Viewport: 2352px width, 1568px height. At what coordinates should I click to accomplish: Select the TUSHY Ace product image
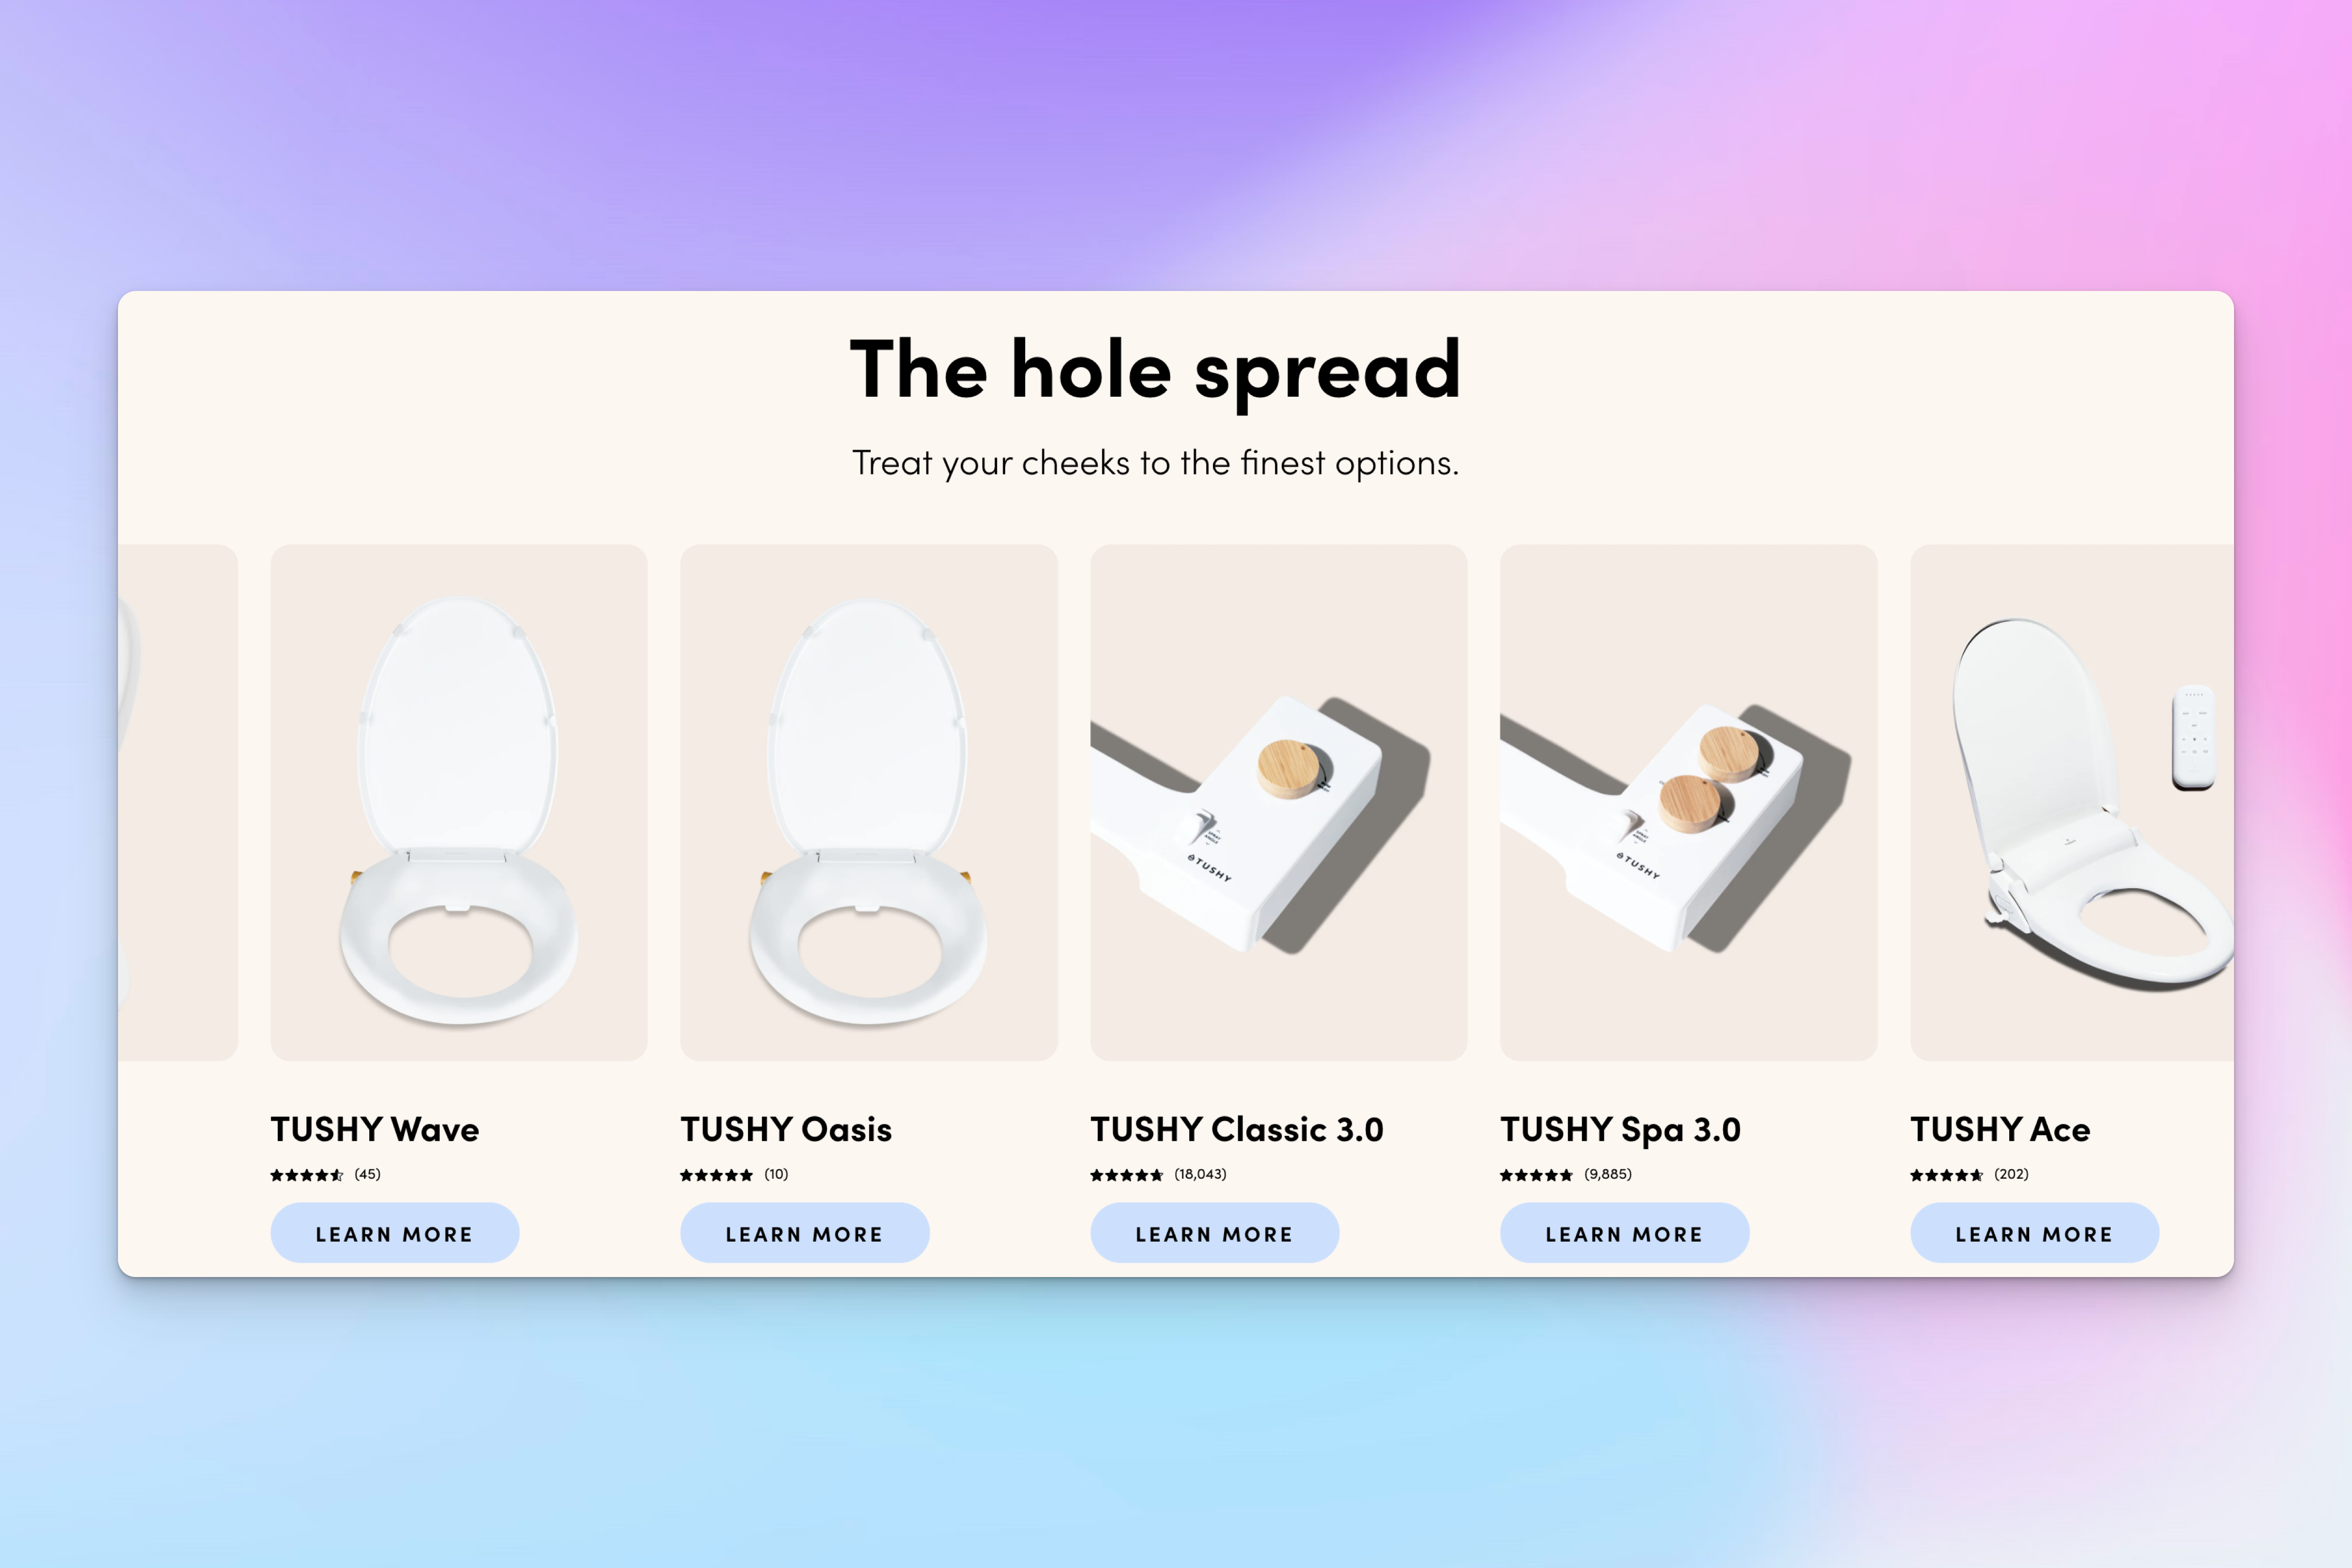coord(2072,802)
